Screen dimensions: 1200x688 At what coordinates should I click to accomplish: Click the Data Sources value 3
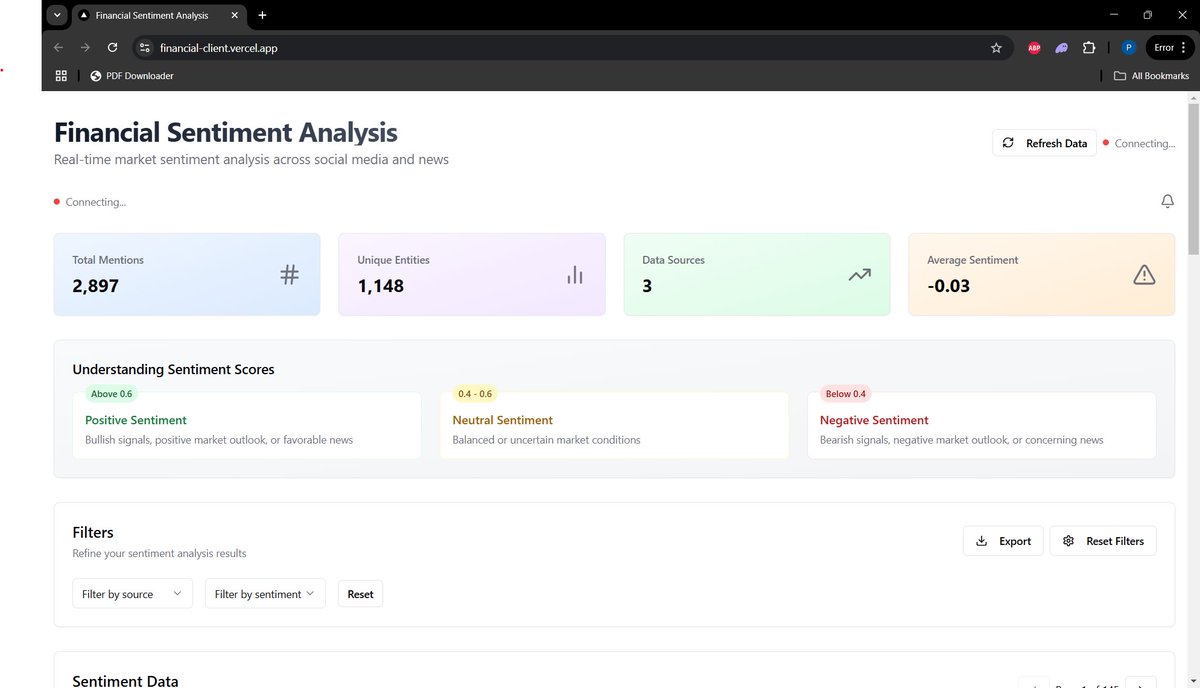point(647,286)
